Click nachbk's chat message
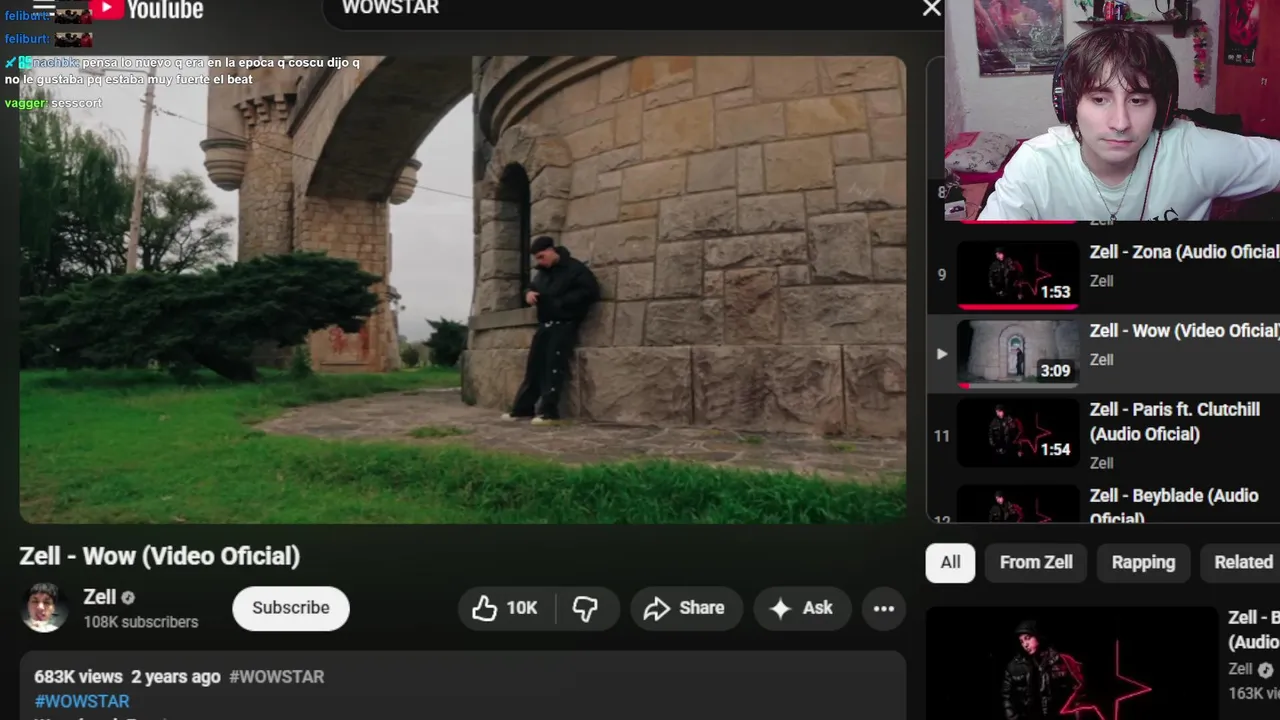Viewport: 1280px width, 720px height. tap(182, 71)
